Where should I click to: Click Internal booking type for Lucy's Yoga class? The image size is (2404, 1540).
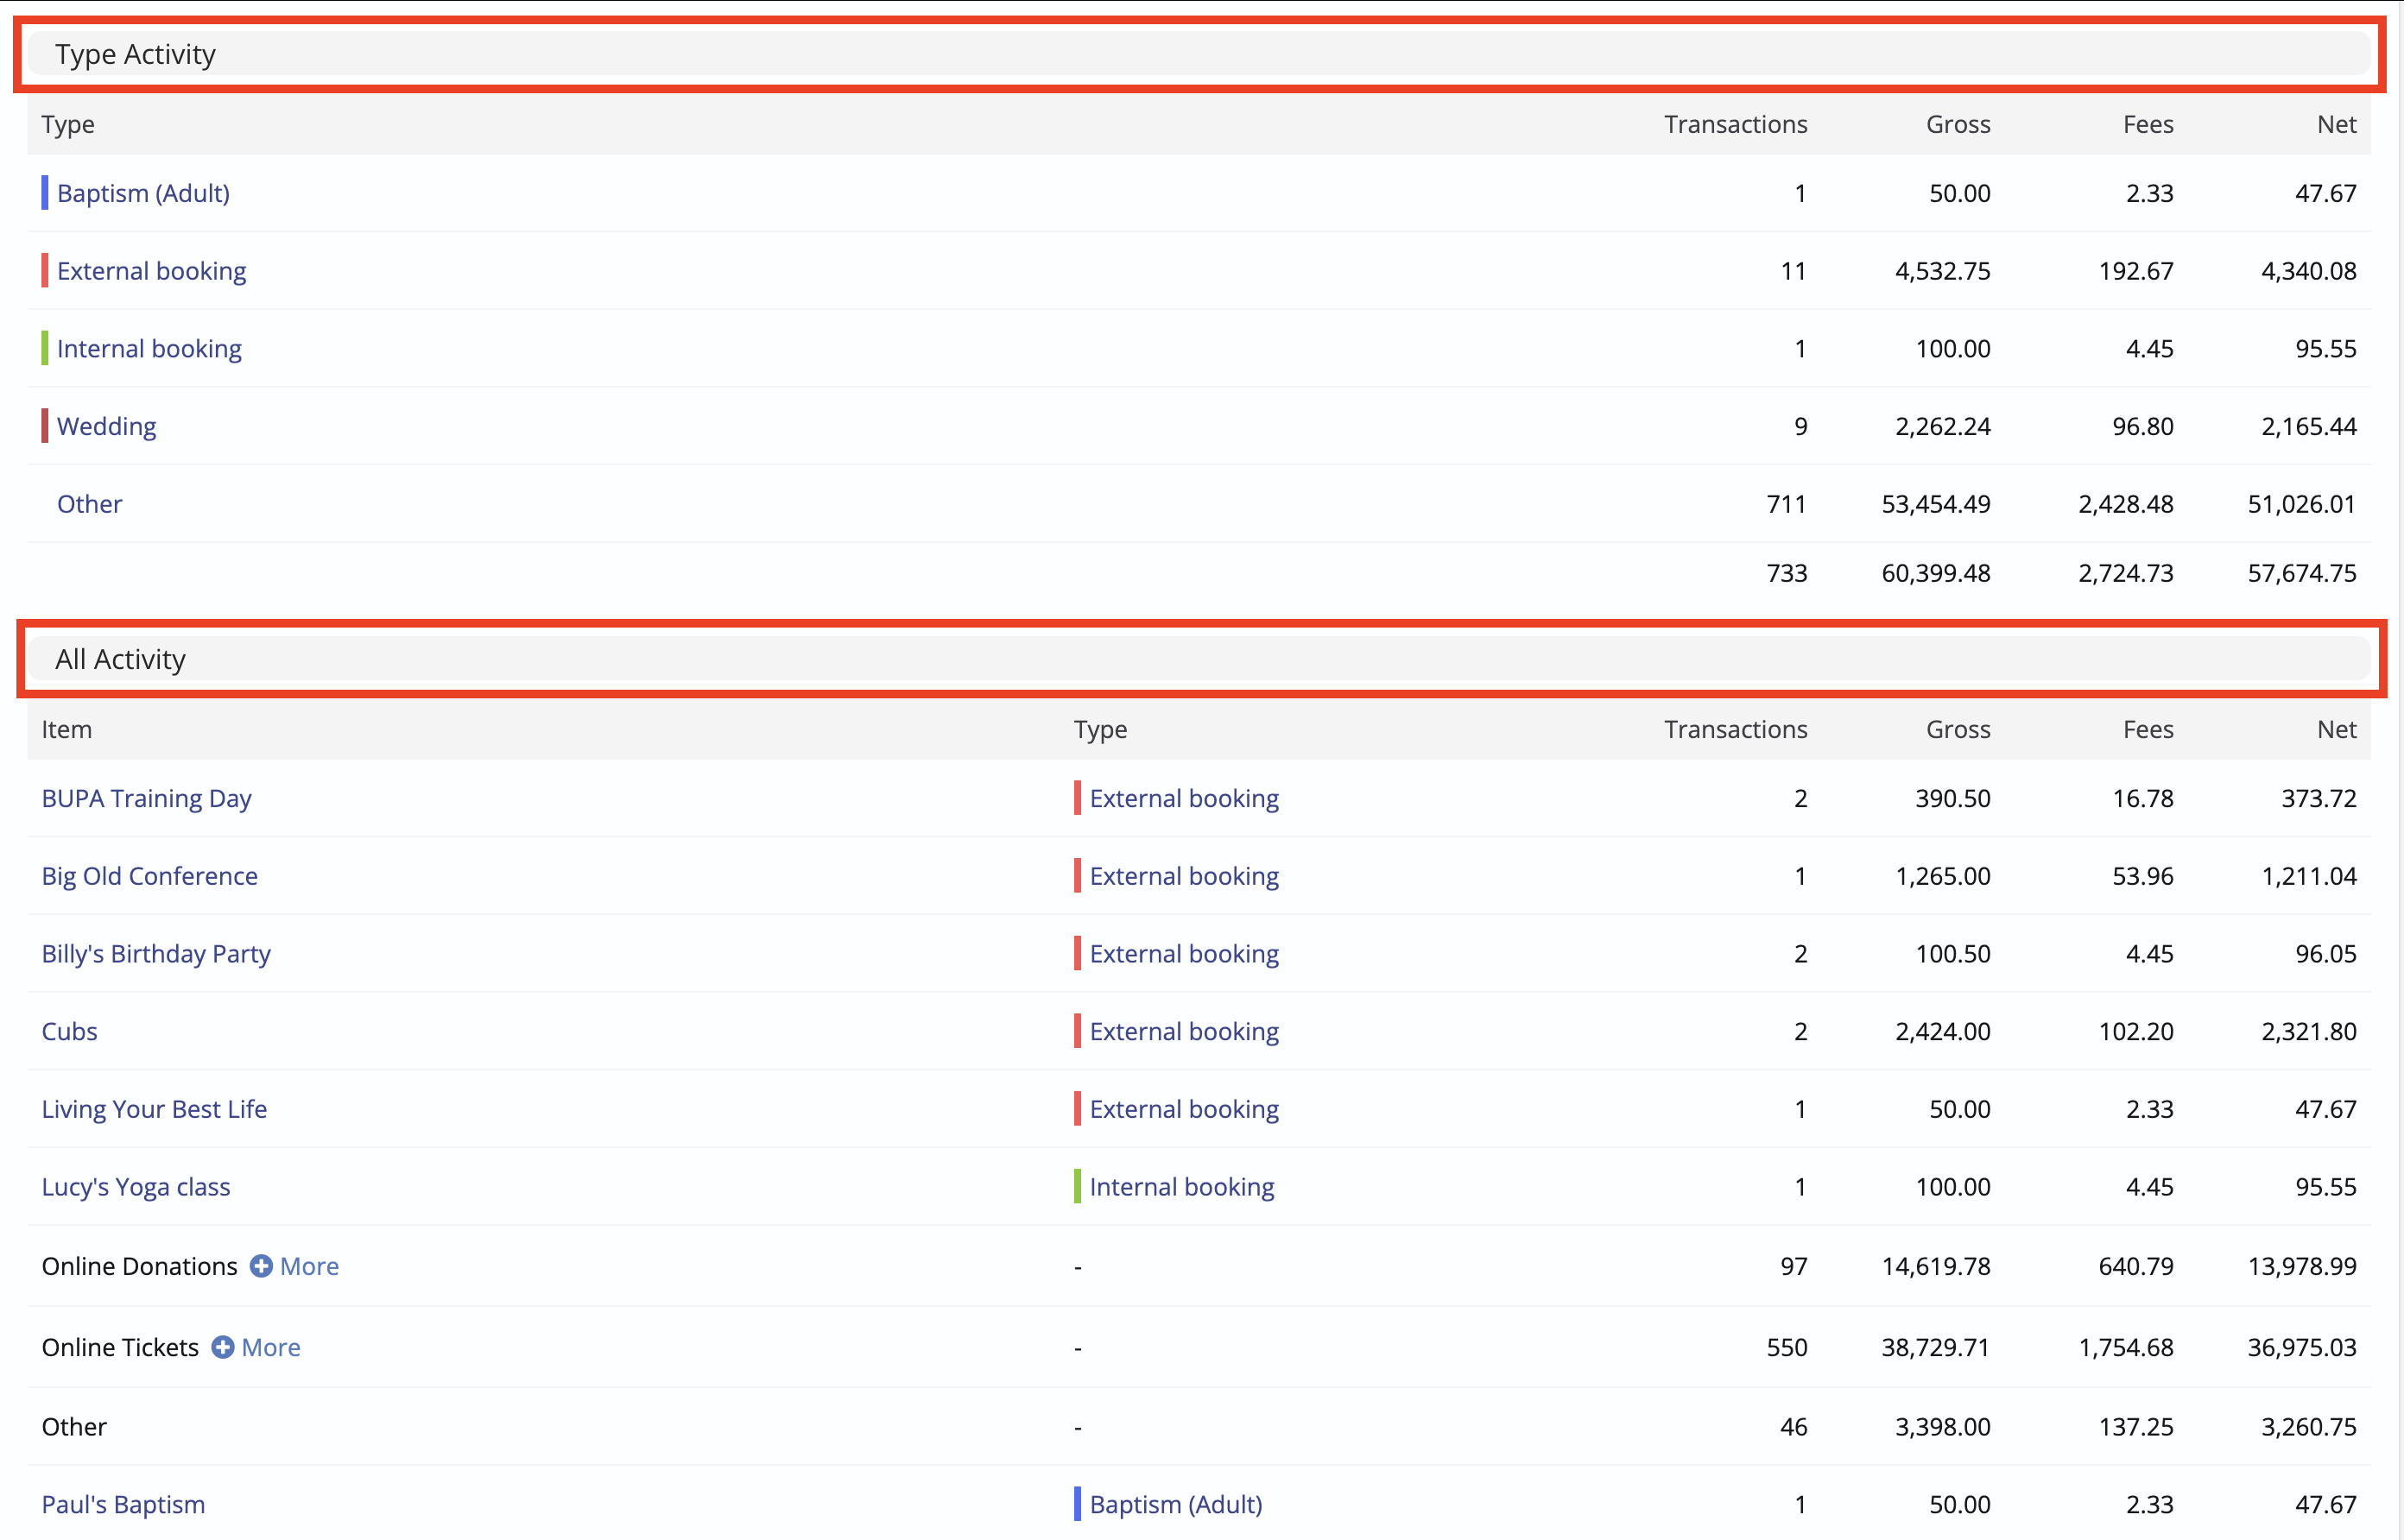tap(1181, 1187)
